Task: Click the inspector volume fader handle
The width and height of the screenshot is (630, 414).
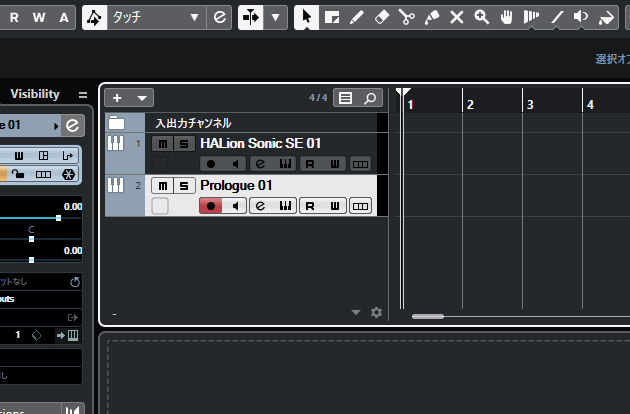Action: (x=58, y=217)
